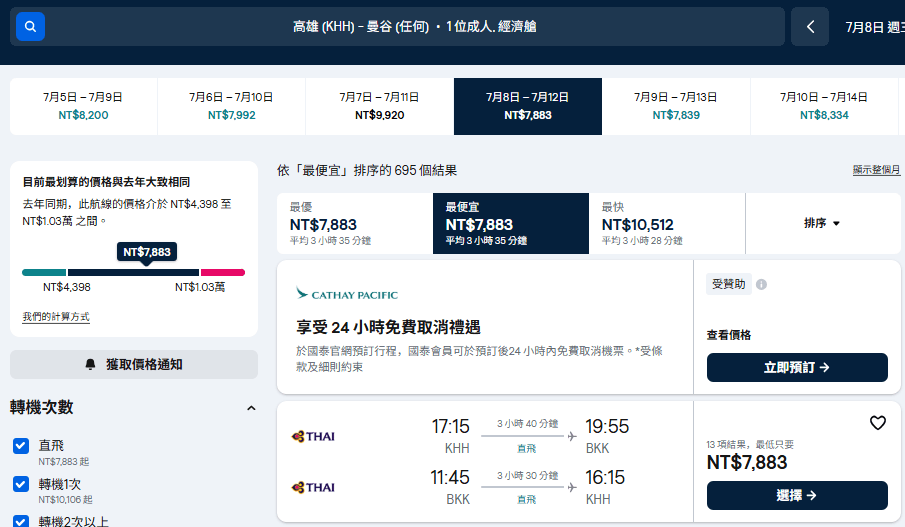
Task: Select the 7月9日 – 7月13日 date tab
Action: 676,106
